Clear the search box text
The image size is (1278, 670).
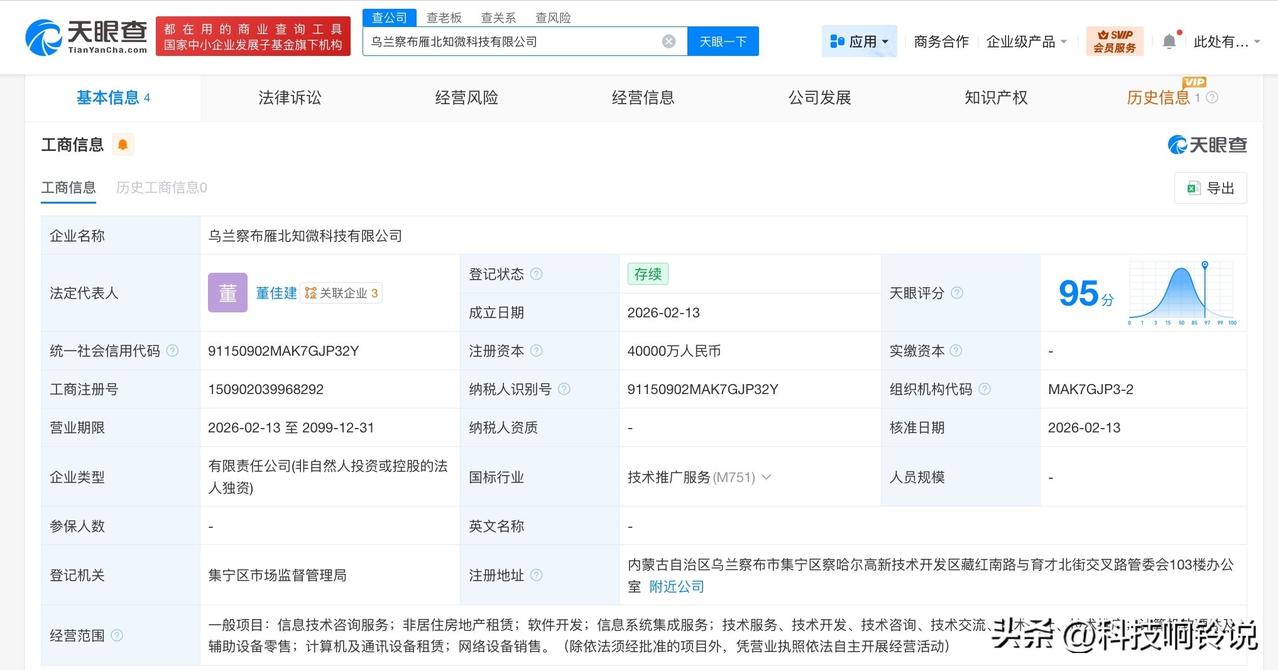pos(669,41)
